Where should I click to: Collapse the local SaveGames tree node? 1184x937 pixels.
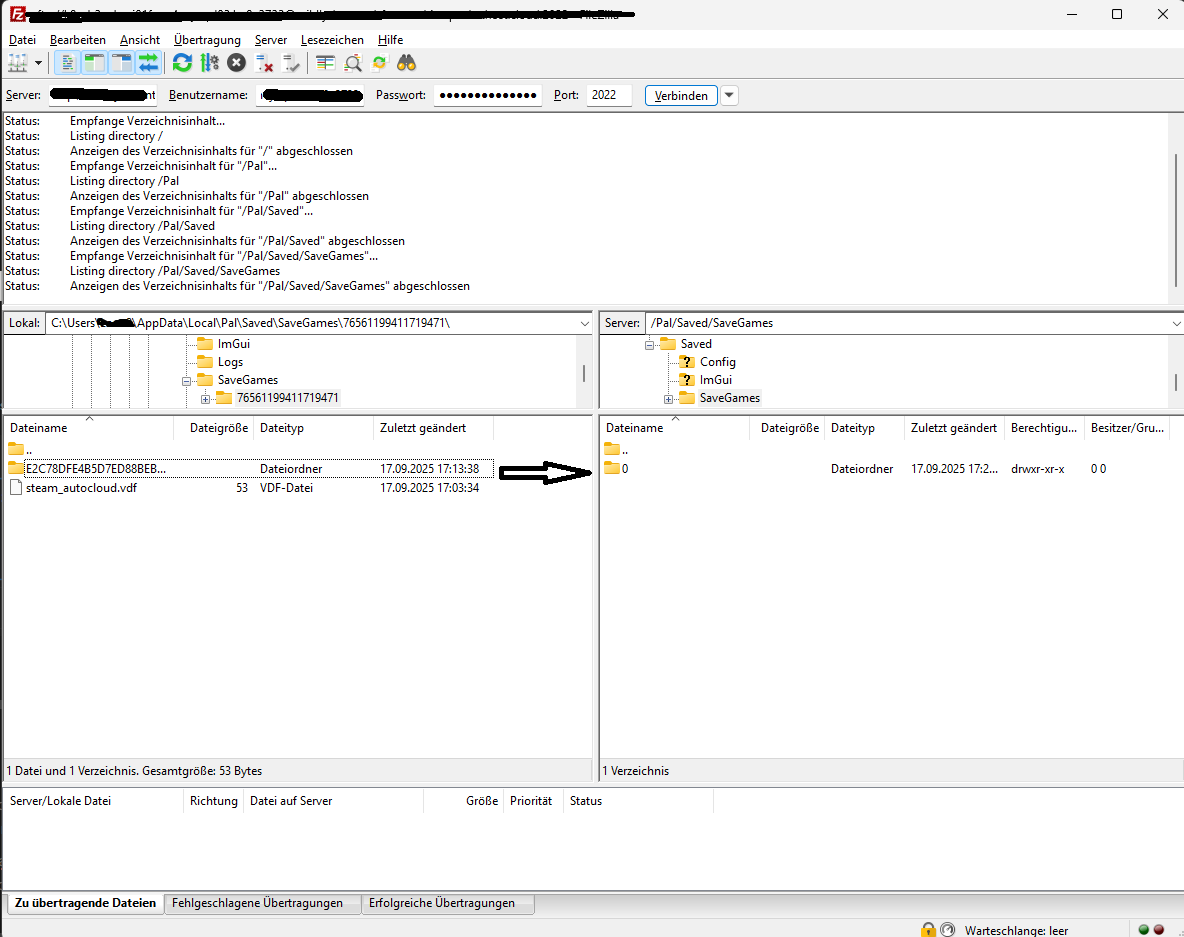187,381
